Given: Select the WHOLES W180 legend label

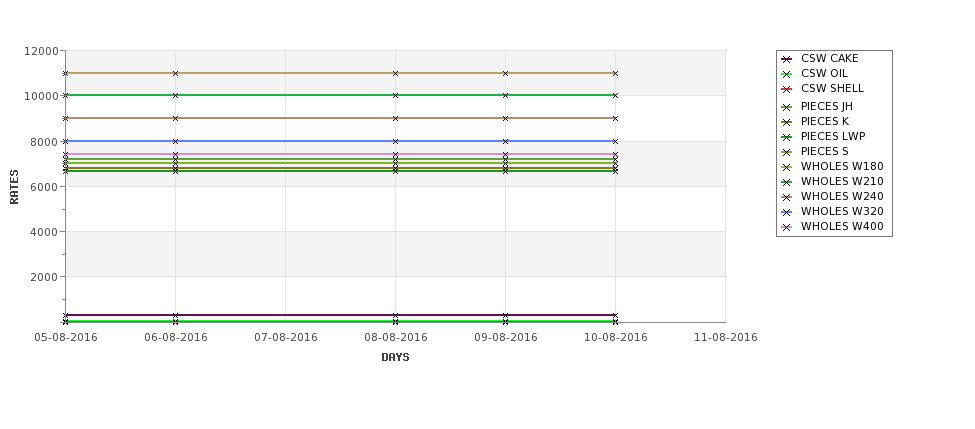Looking at the screenshot, I should click(842, 167).
